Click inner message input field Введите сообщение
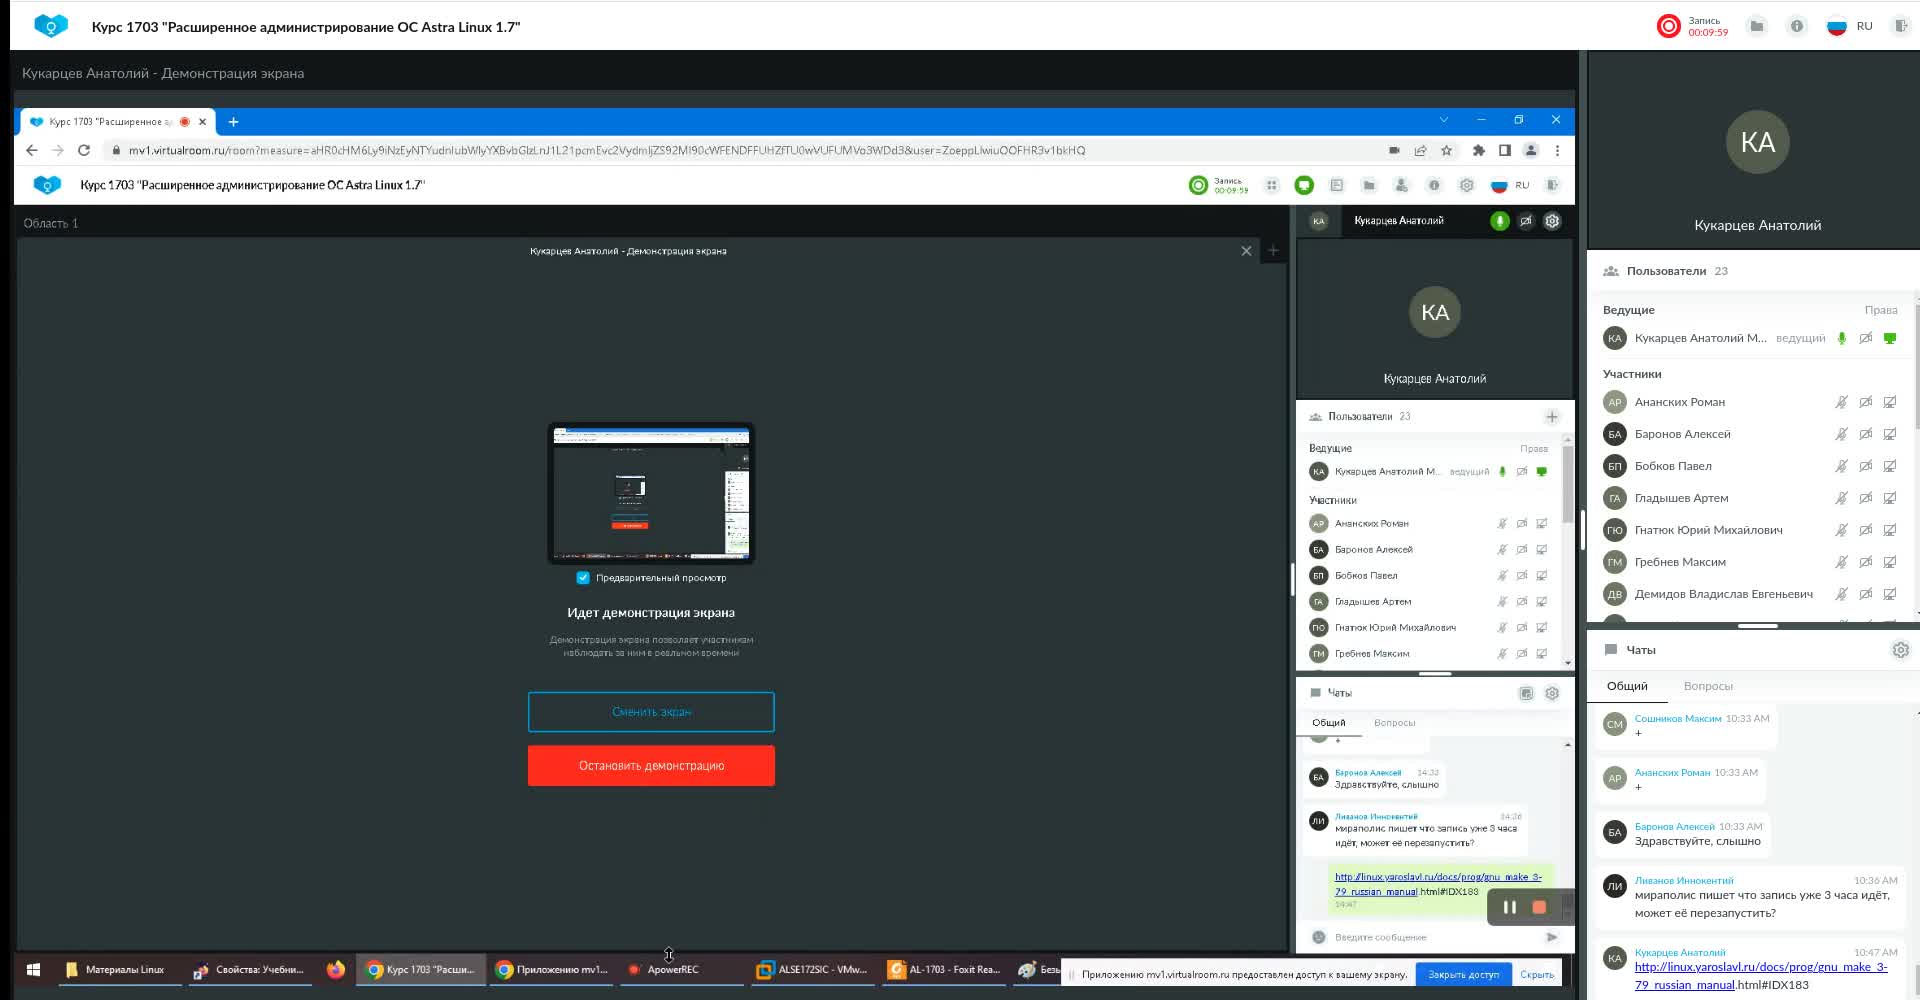The image size is (1920, 1000). coord(1435,937)
